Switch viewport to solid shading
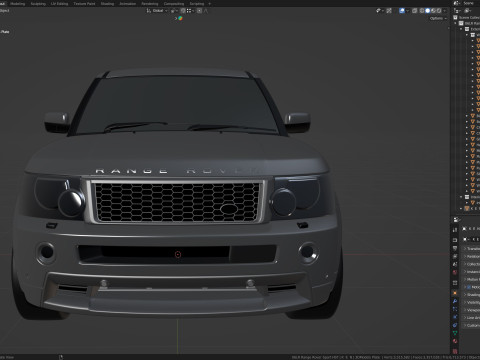 427,11
